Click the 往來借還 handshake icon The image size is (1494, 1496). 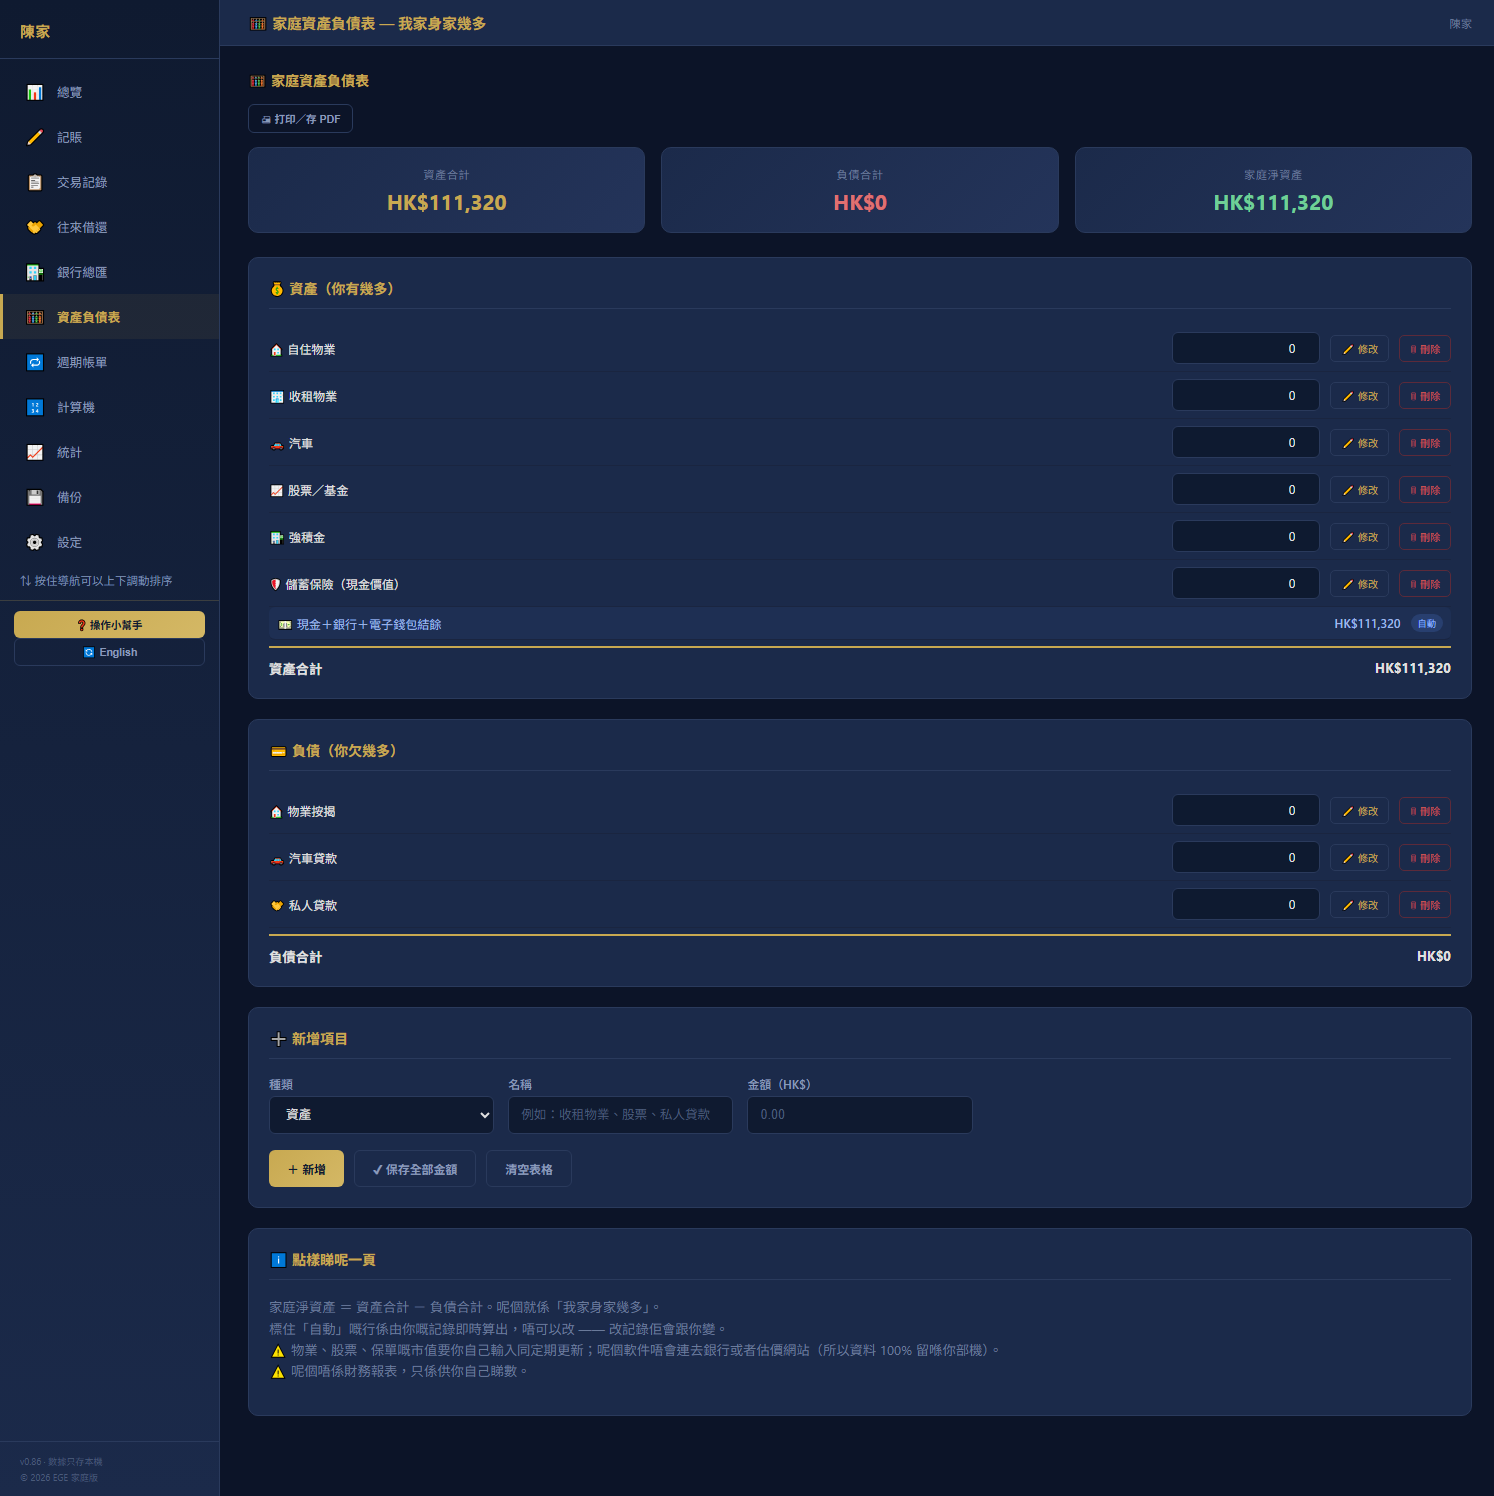pyautogui.click(x=35, y=227)
